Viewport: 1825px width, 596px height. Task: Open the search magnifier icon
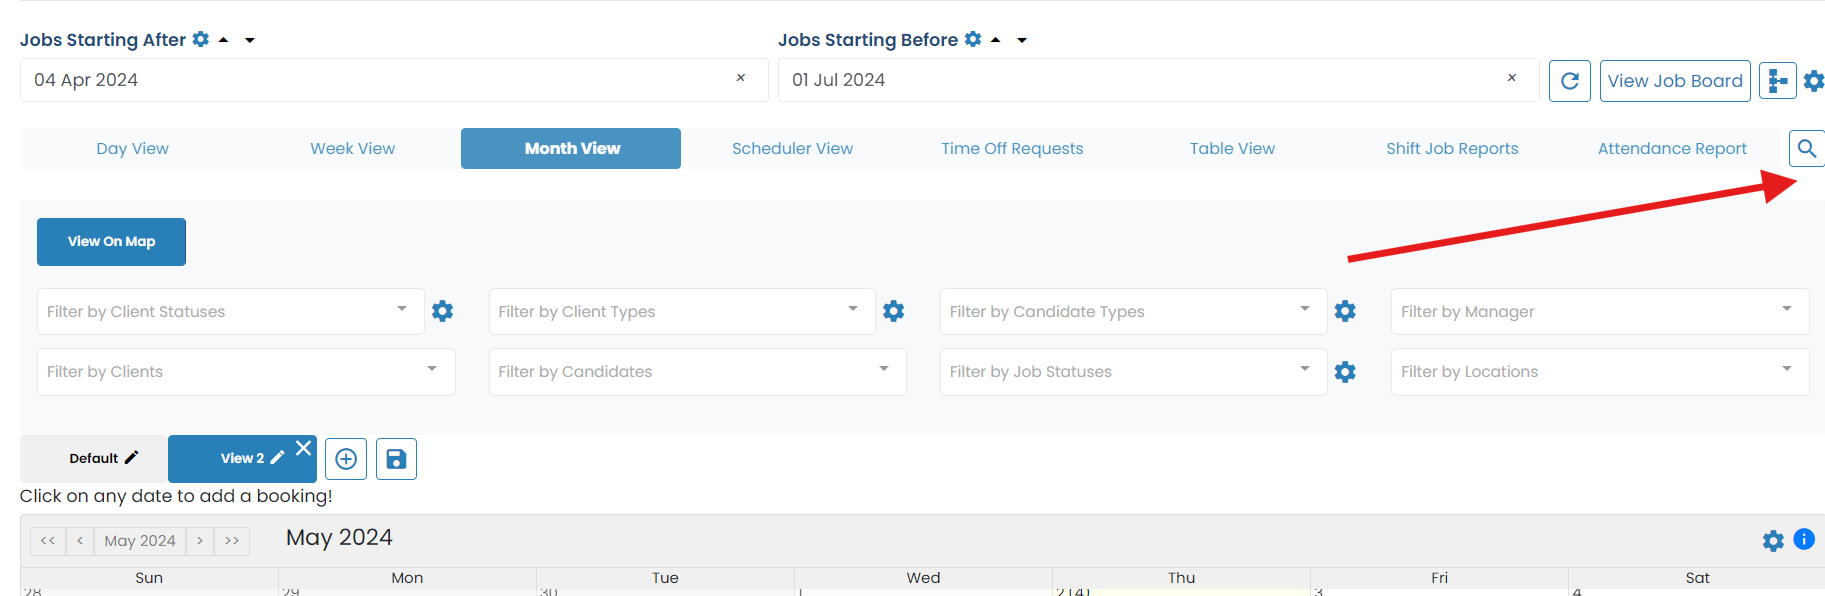click(1806, 149)
